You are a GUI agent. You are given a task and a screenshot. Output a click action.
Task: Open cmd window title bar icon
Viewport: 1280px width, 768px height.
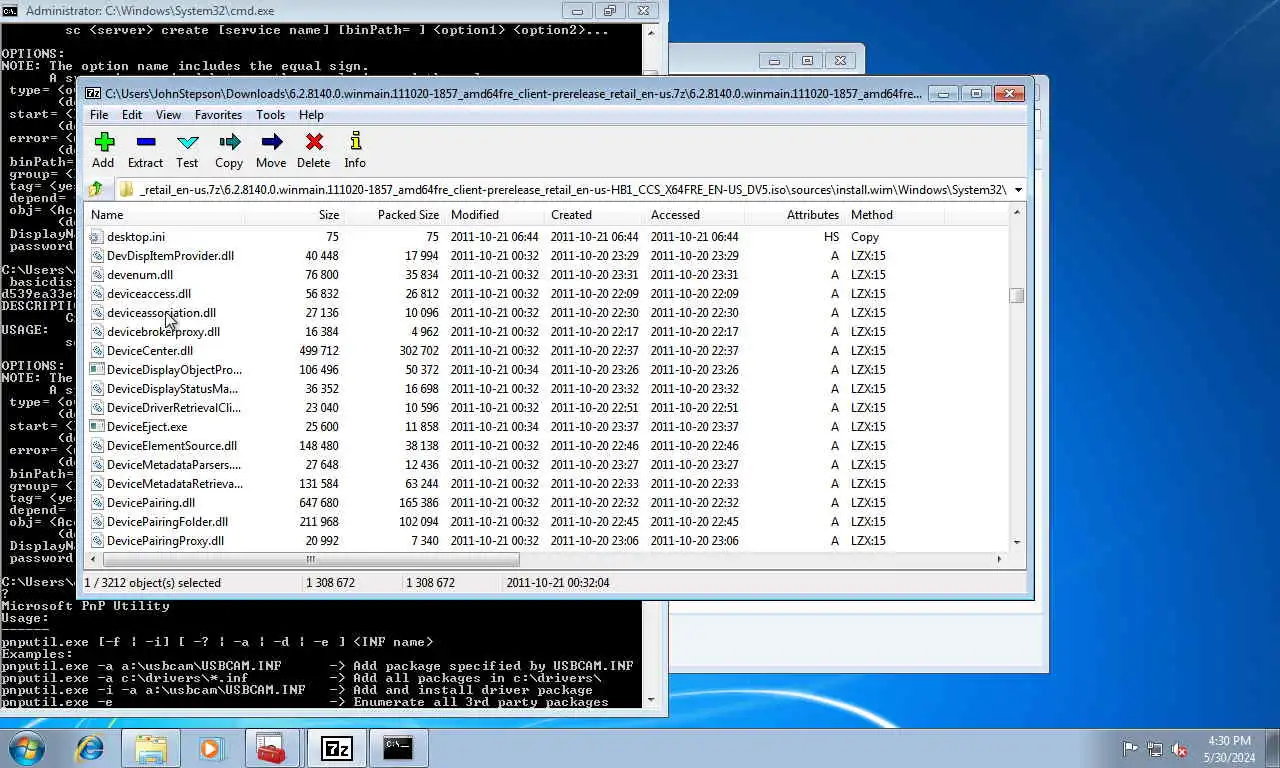click(x=10, y=10)
